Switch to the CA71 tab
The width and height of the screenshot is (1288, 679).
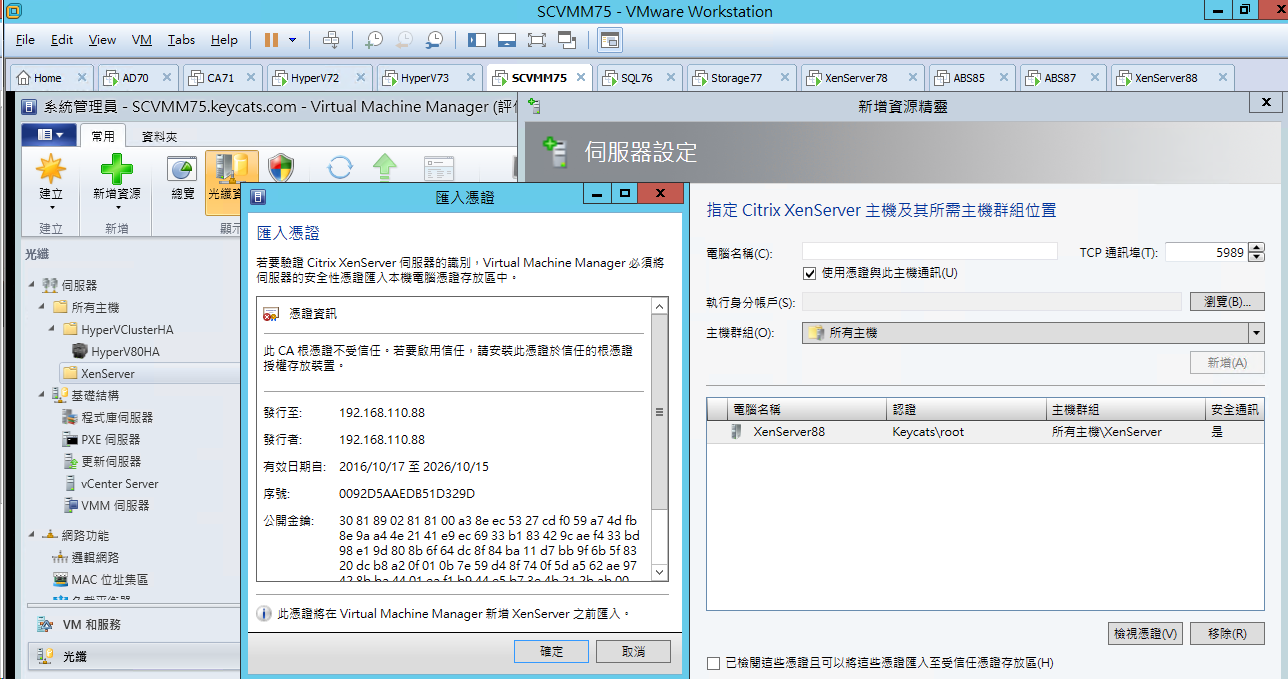[x=220, y=77]
